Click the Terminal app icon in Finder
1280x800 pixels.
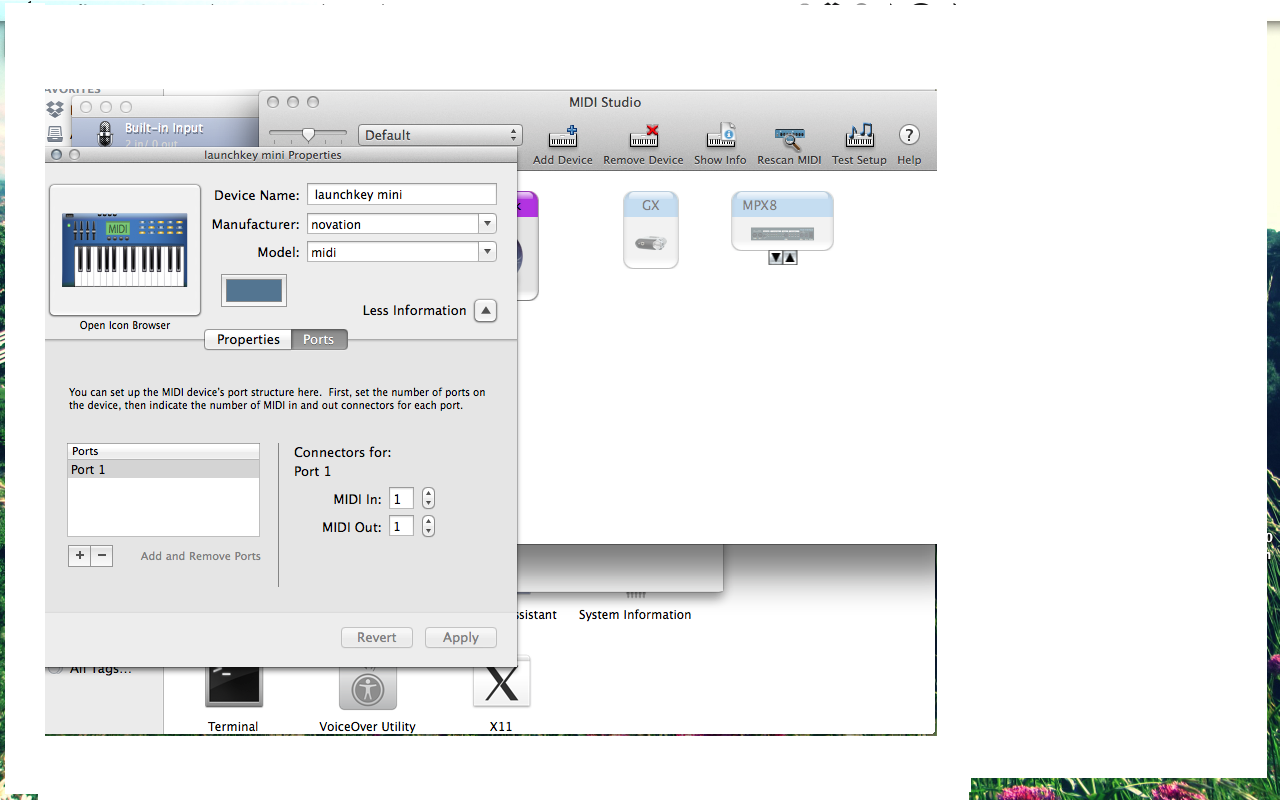point(233,686)
